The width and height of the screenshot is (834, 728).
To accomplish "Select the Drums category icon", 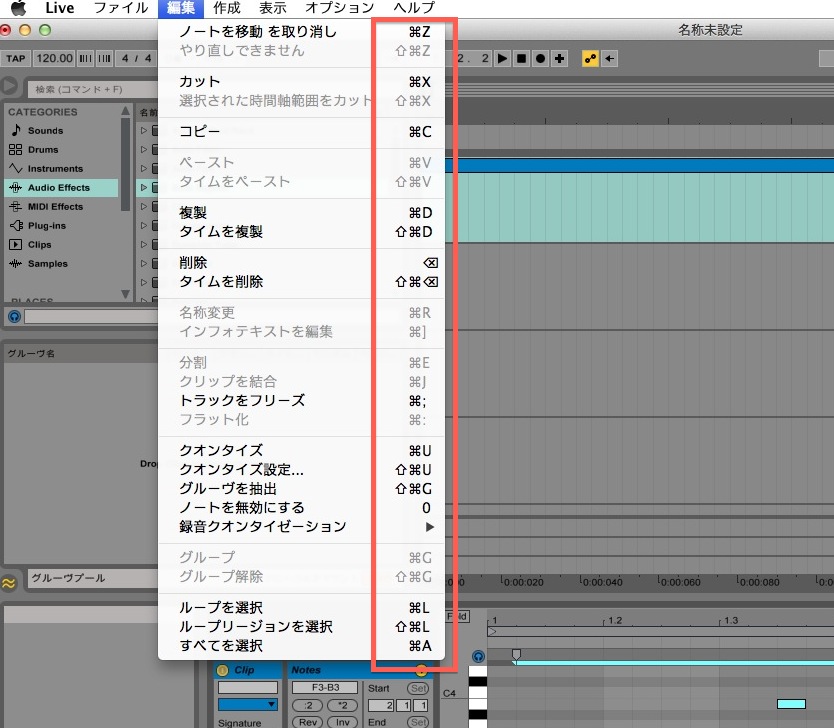I will tap(15, 149).
